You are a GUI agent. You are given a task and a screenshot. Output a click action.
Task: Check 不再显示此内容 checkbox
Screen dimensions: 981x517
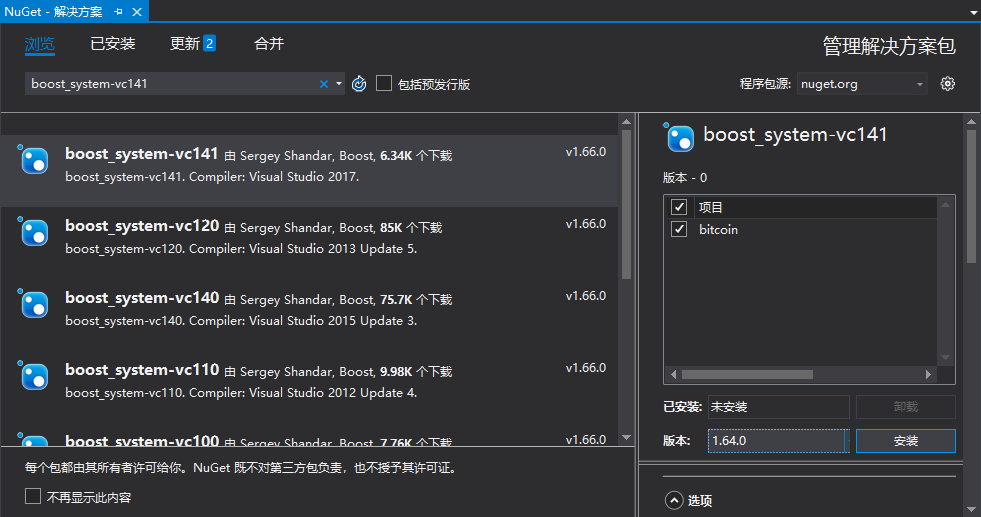[33, 496]
